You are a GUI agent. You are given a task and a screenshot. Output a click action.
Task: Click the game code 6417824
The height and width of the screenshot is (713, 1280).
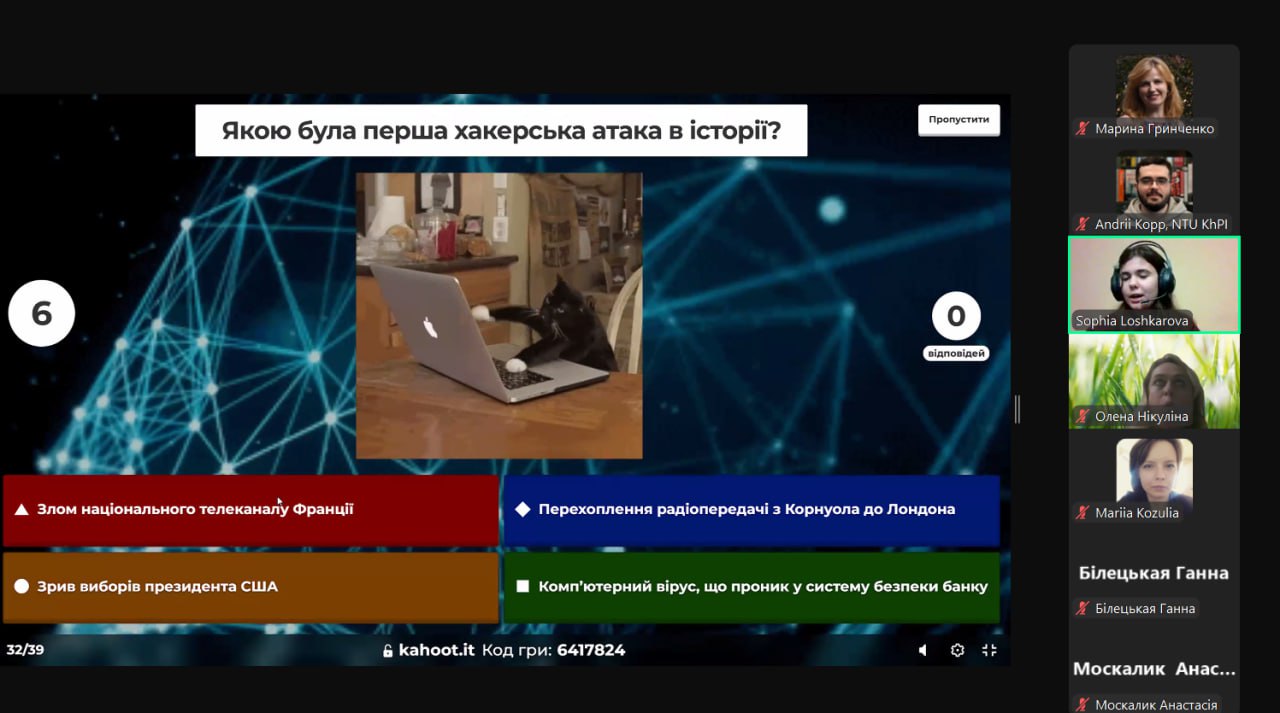point(591,650)
